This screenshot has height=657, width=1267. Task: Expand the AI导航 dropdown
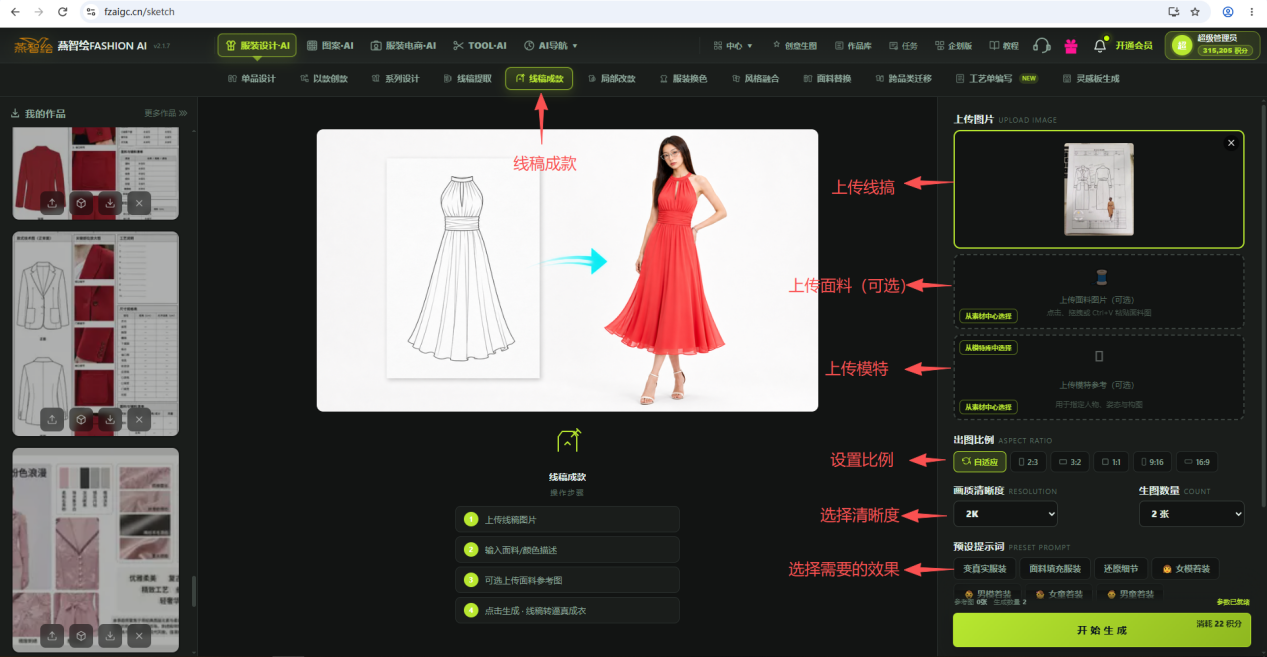tap(551, 45)
